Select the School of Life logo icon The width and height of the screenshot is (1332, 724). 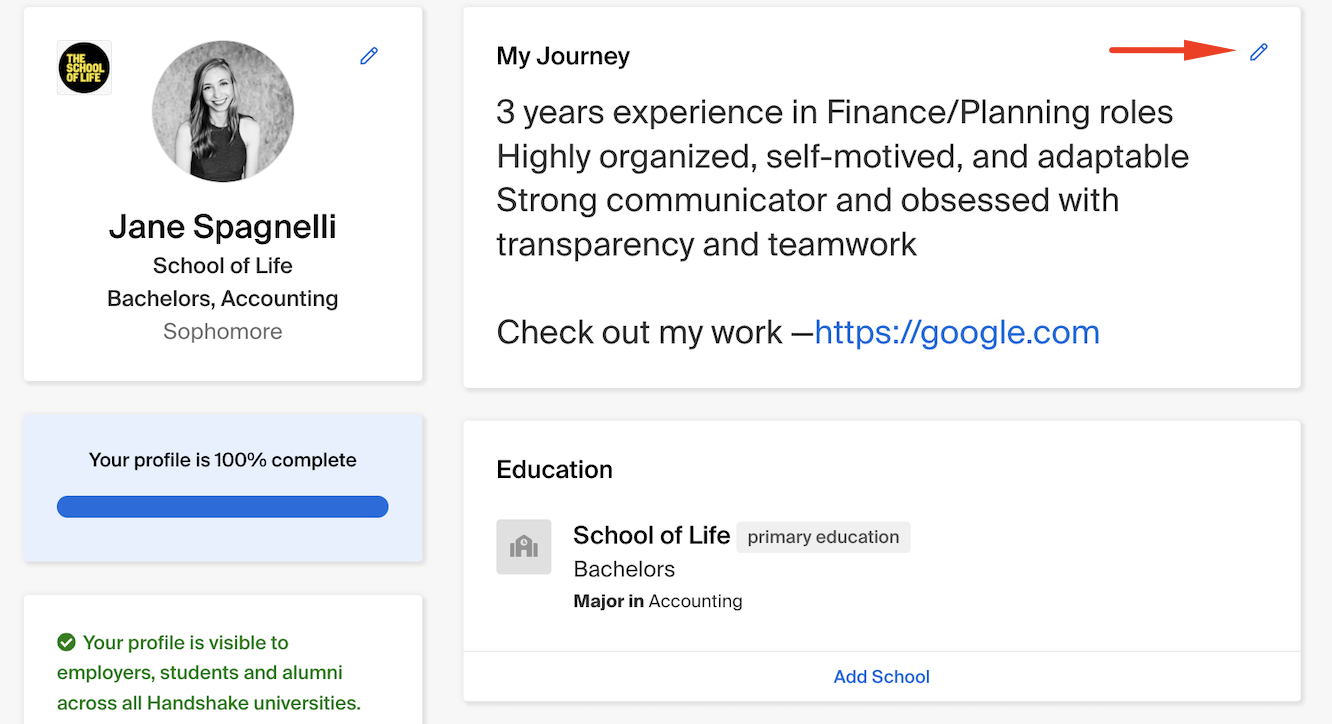click(x=84, y=67)
